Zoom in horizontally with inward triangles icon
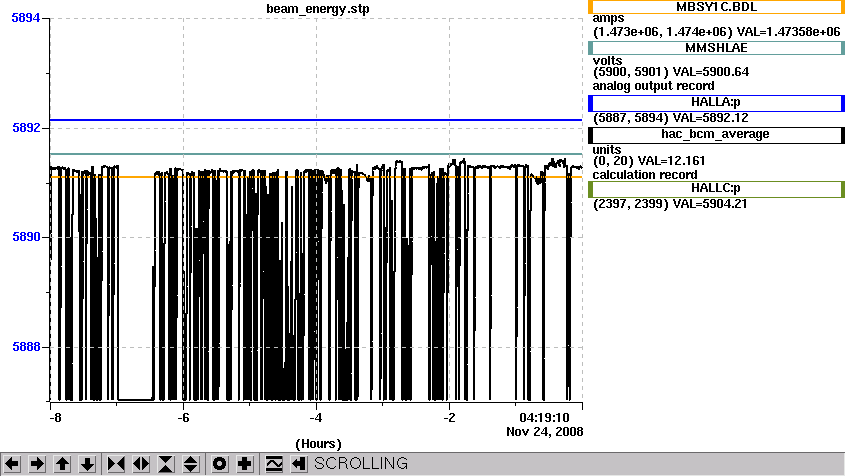Image resolution: width=845 pixels, height=476 pixels. (x=116, y=464)
